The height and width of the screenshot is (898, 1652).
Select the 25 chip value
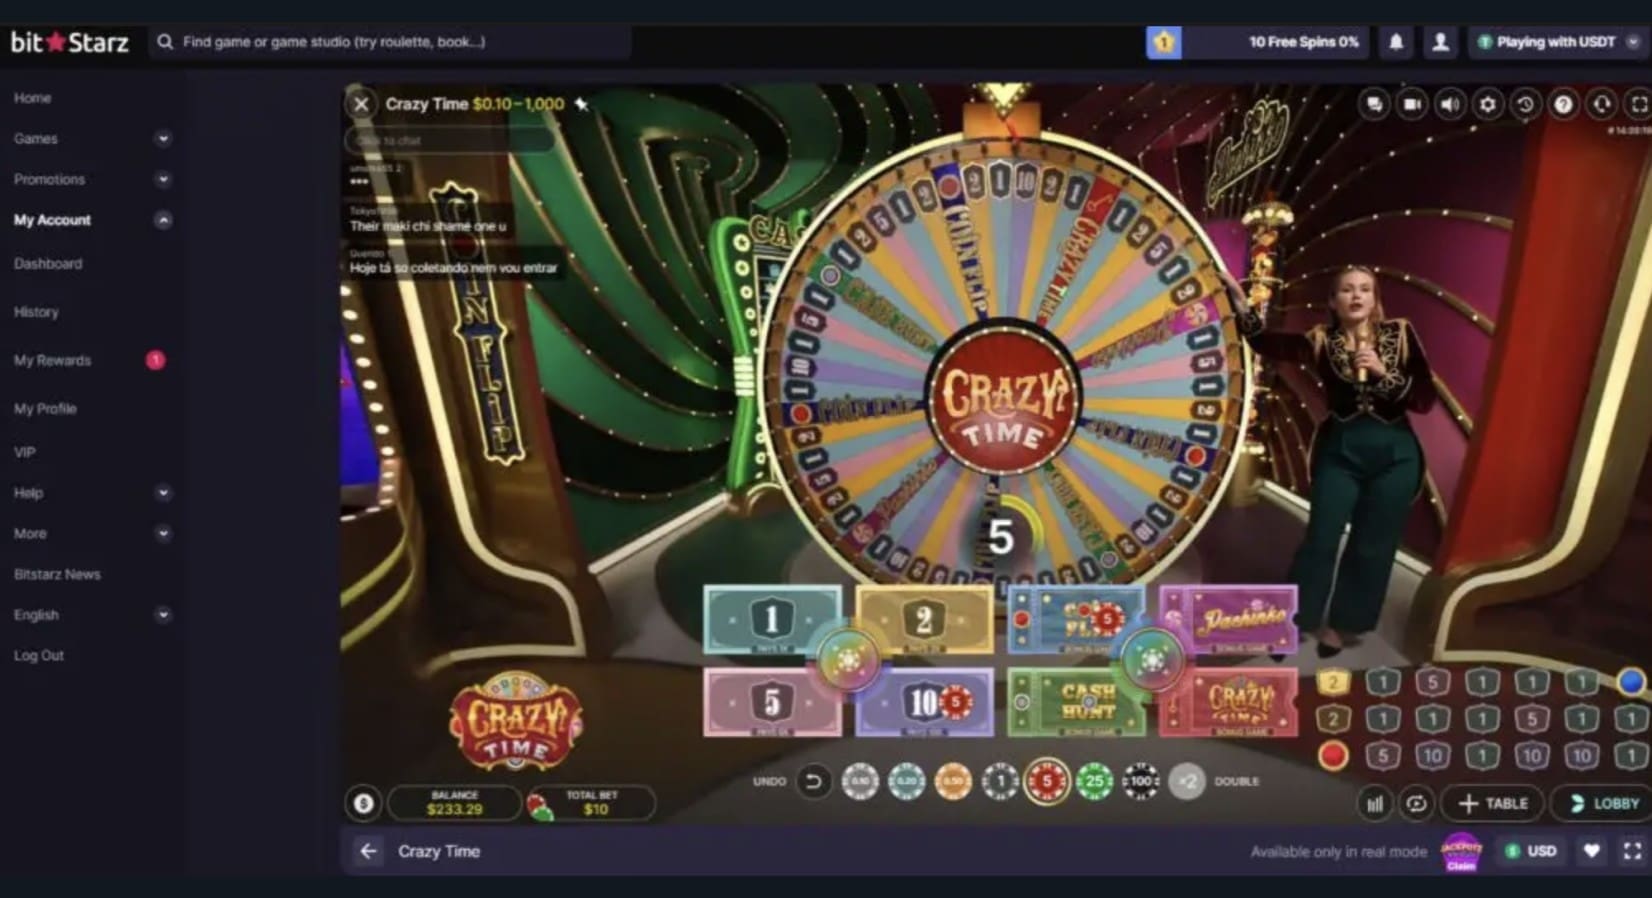[x=1093, y=781]
